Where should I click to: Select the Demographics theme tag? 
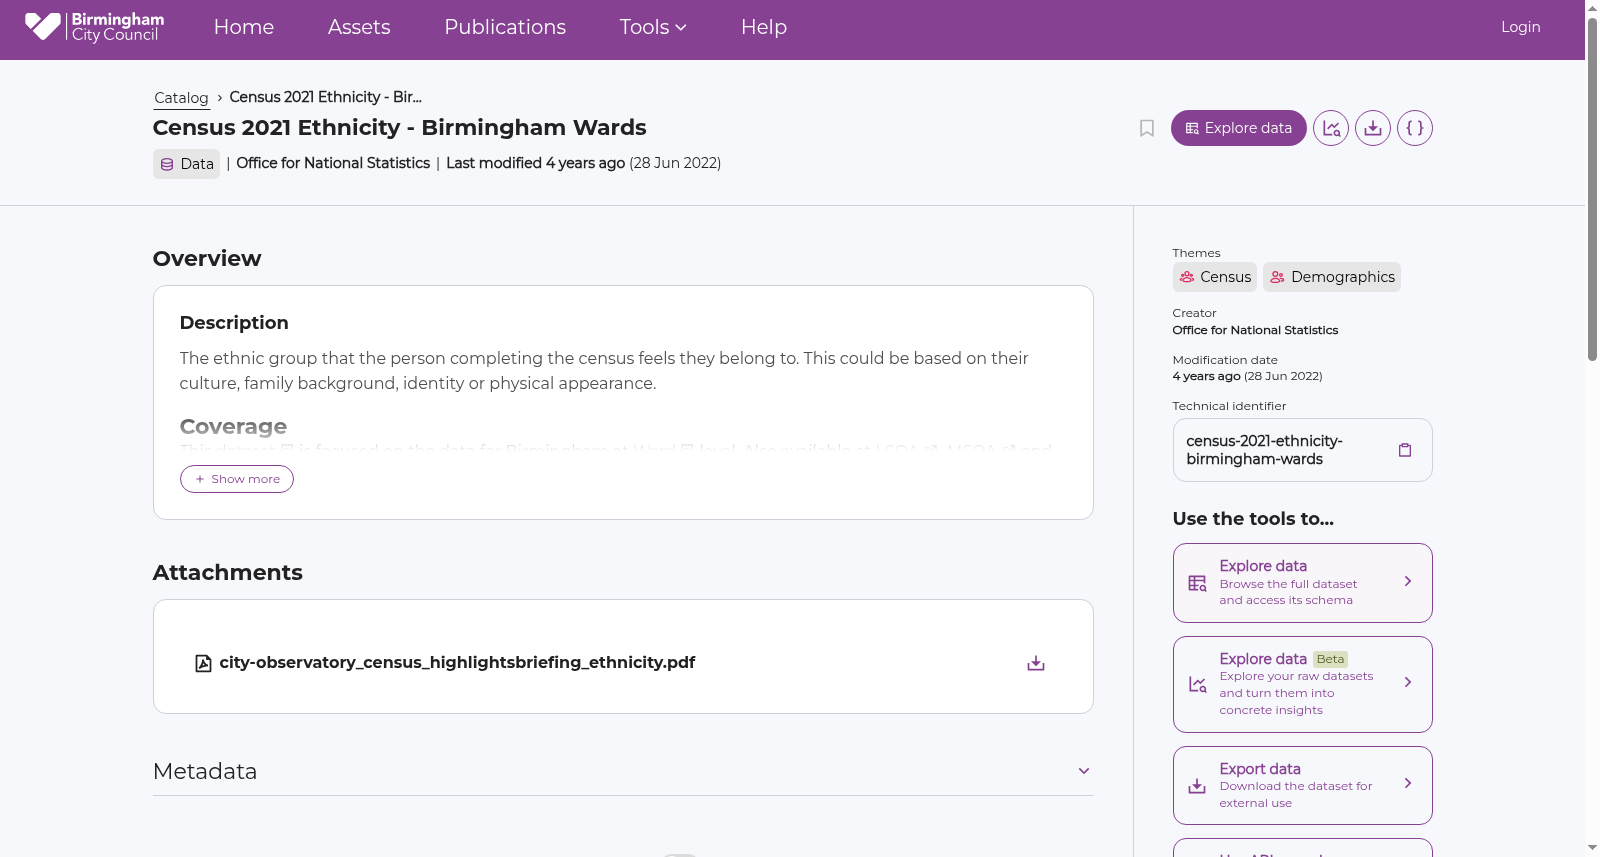(x=1332, y=277)
